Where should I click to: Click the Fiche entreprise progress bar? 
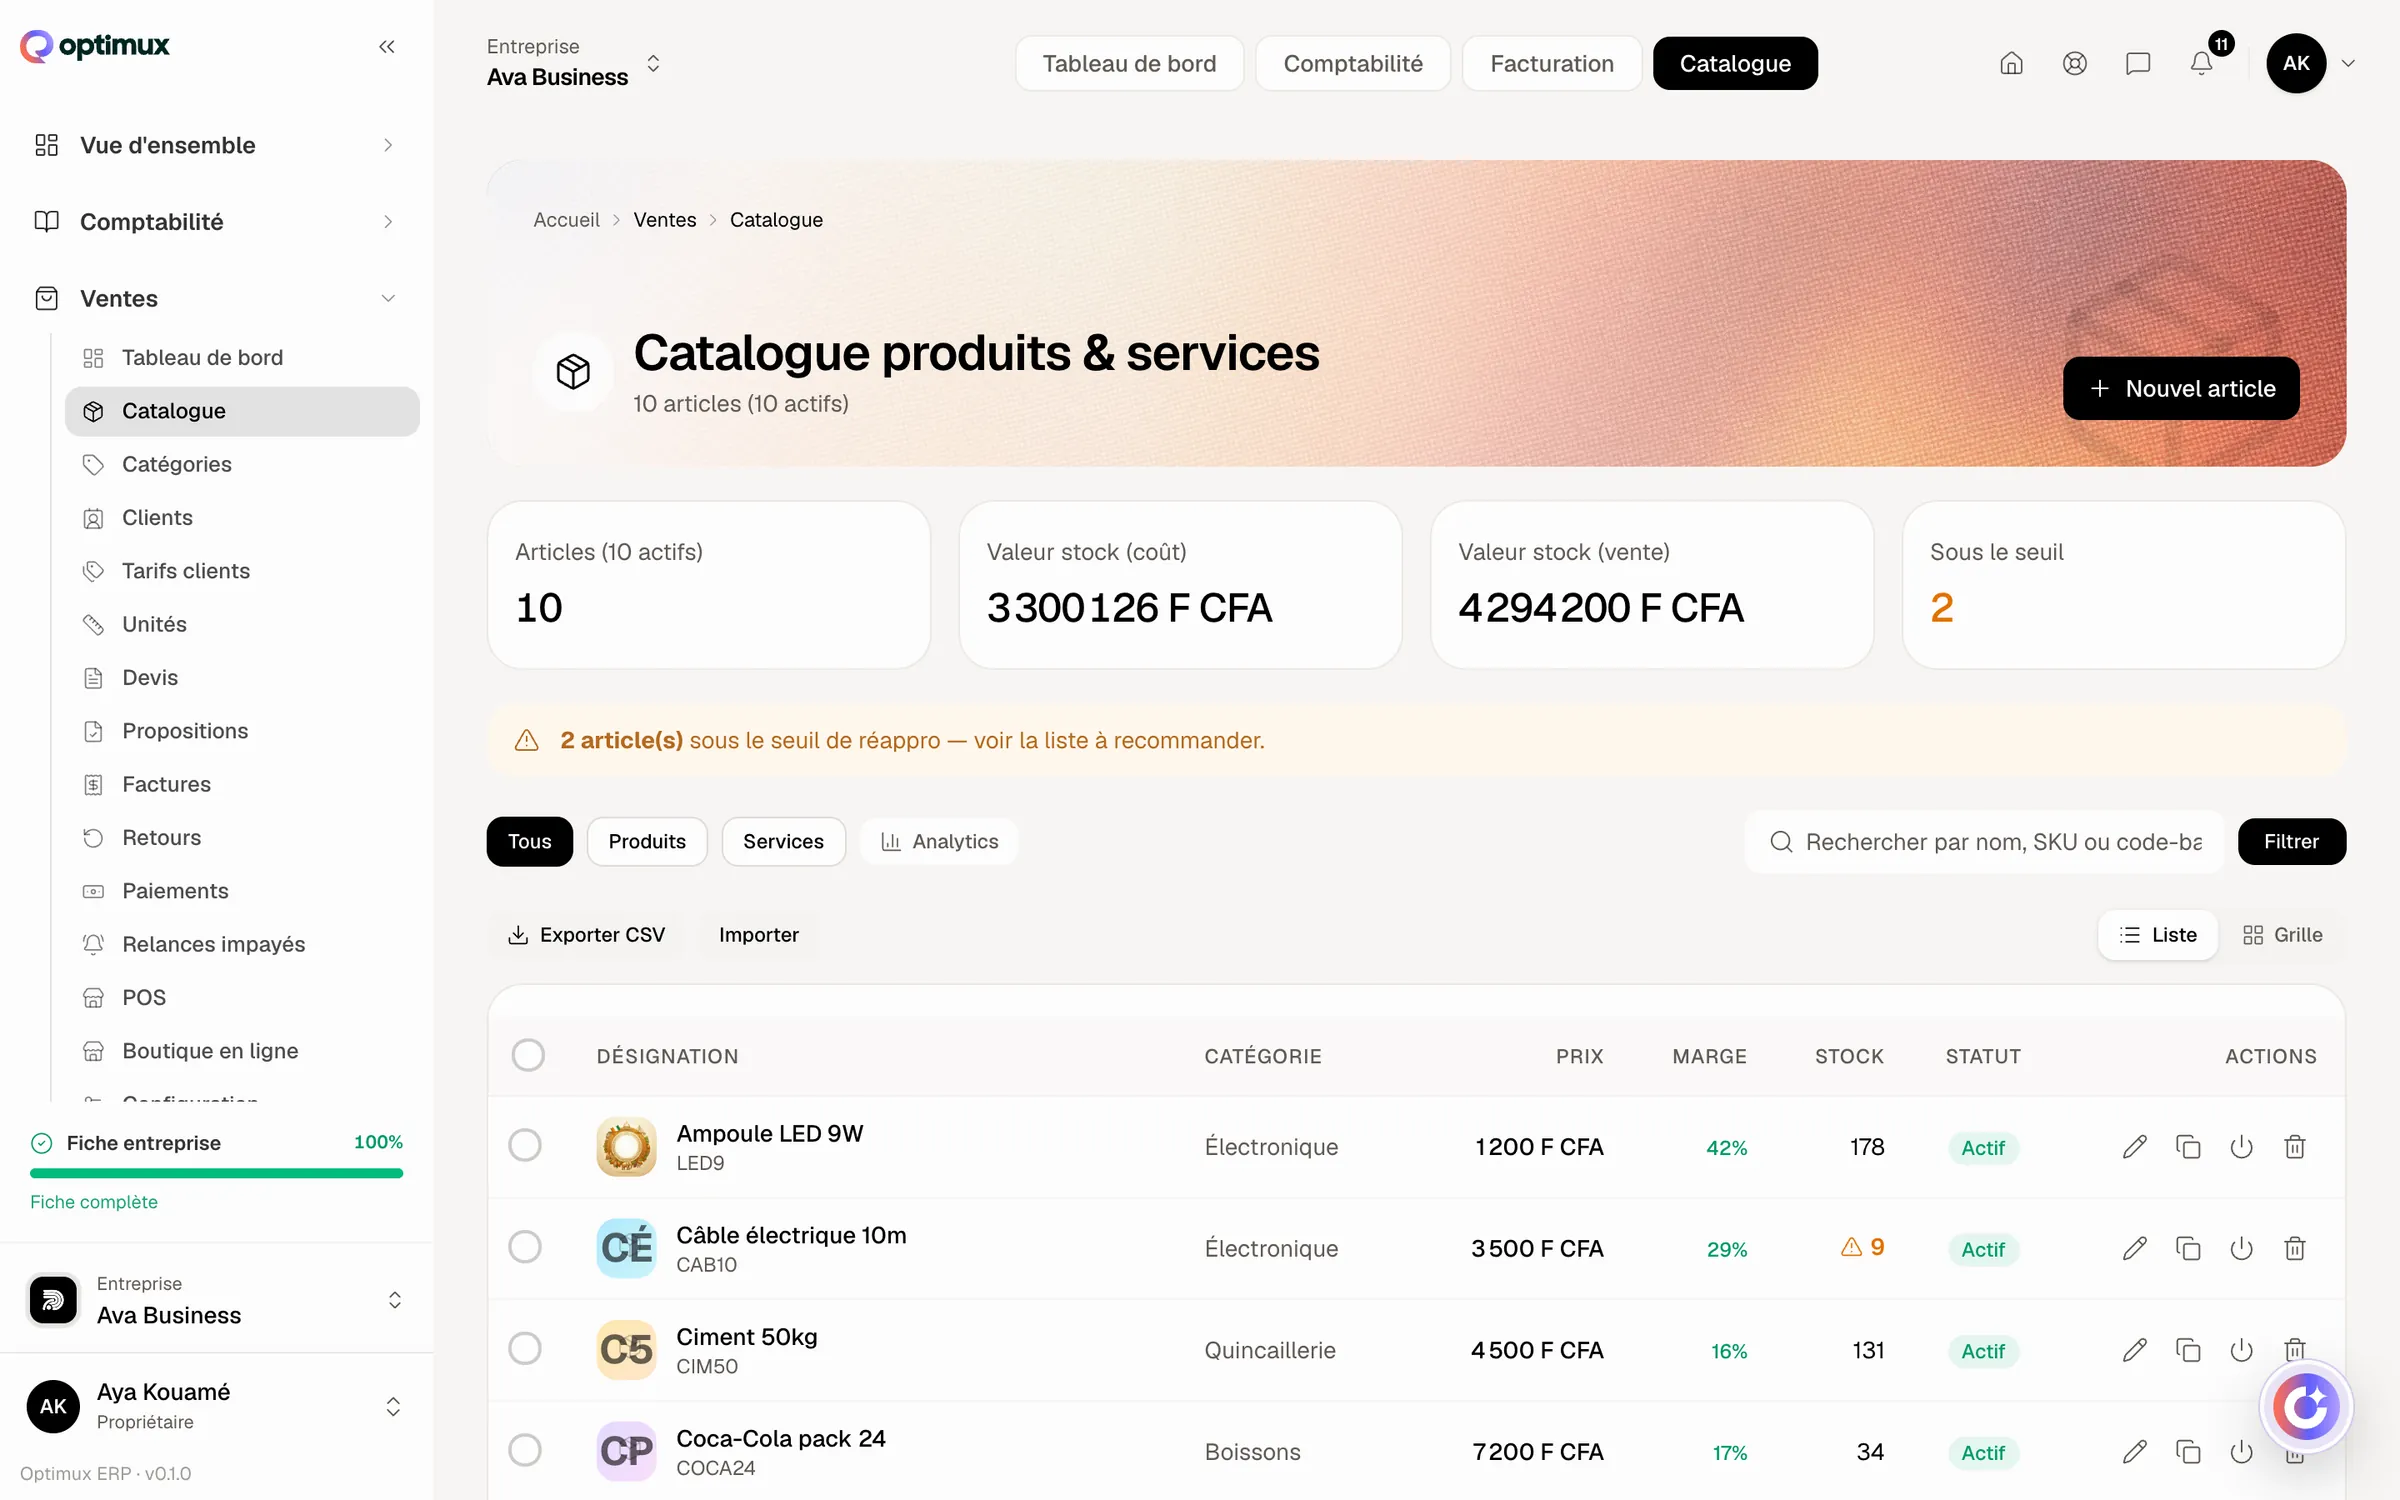pyautogui.click(x=217, y=1173)
